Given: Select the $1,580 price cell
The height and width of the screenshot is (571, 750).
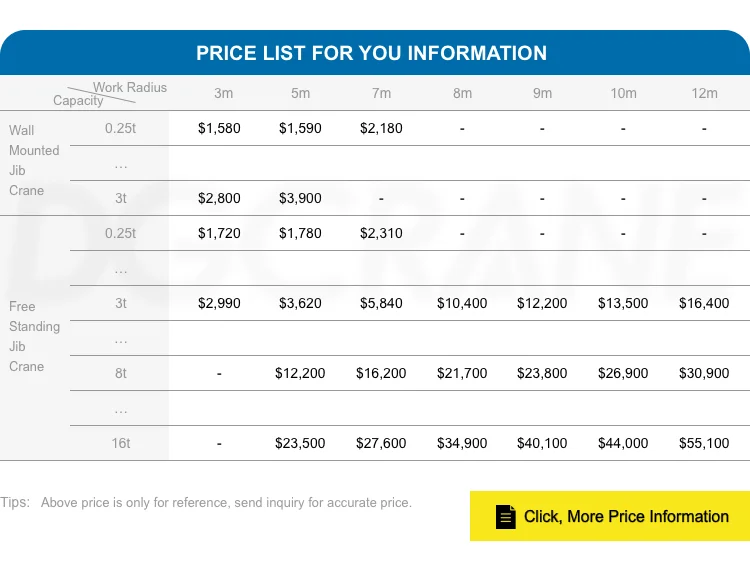Looking at the screenshot, I should pos(219,128).
